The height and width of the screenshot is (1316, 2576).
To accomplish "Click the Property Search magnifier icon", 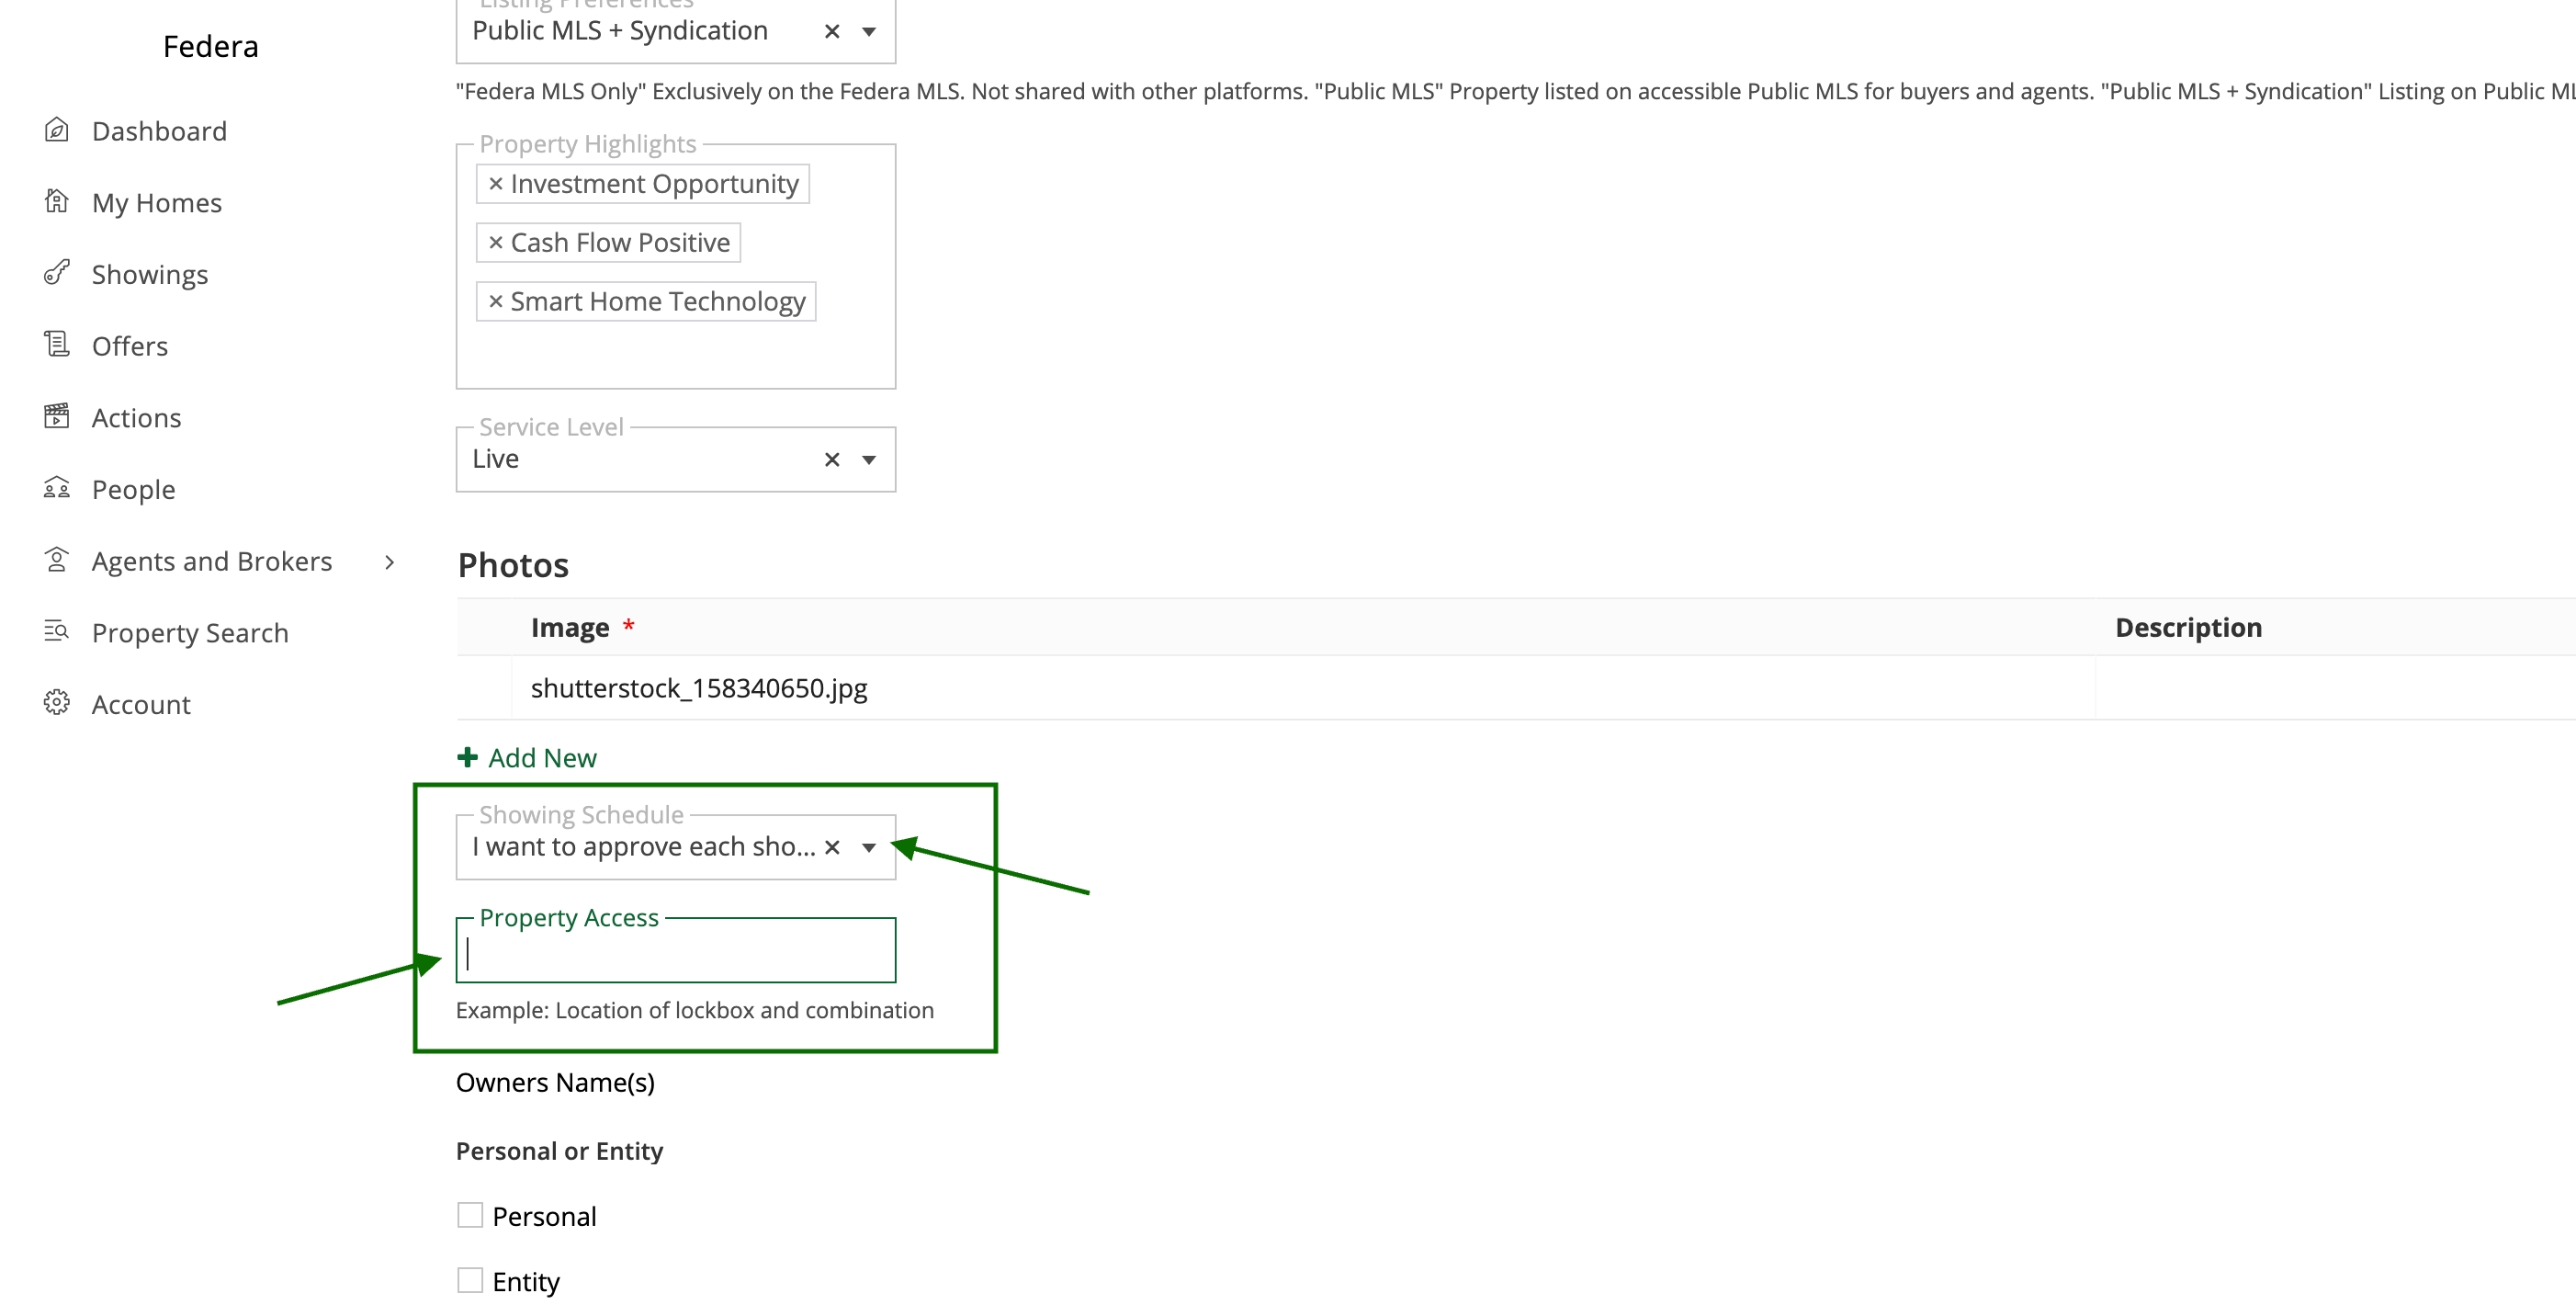I will 57,632.
